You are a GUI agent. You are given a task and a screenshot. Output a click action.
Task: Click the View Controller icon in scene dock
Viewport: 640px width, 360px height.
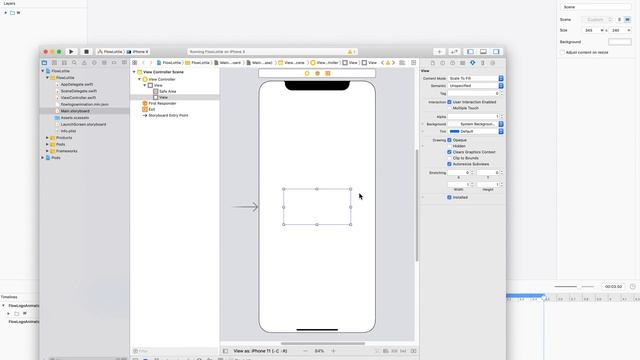(307, 73)
